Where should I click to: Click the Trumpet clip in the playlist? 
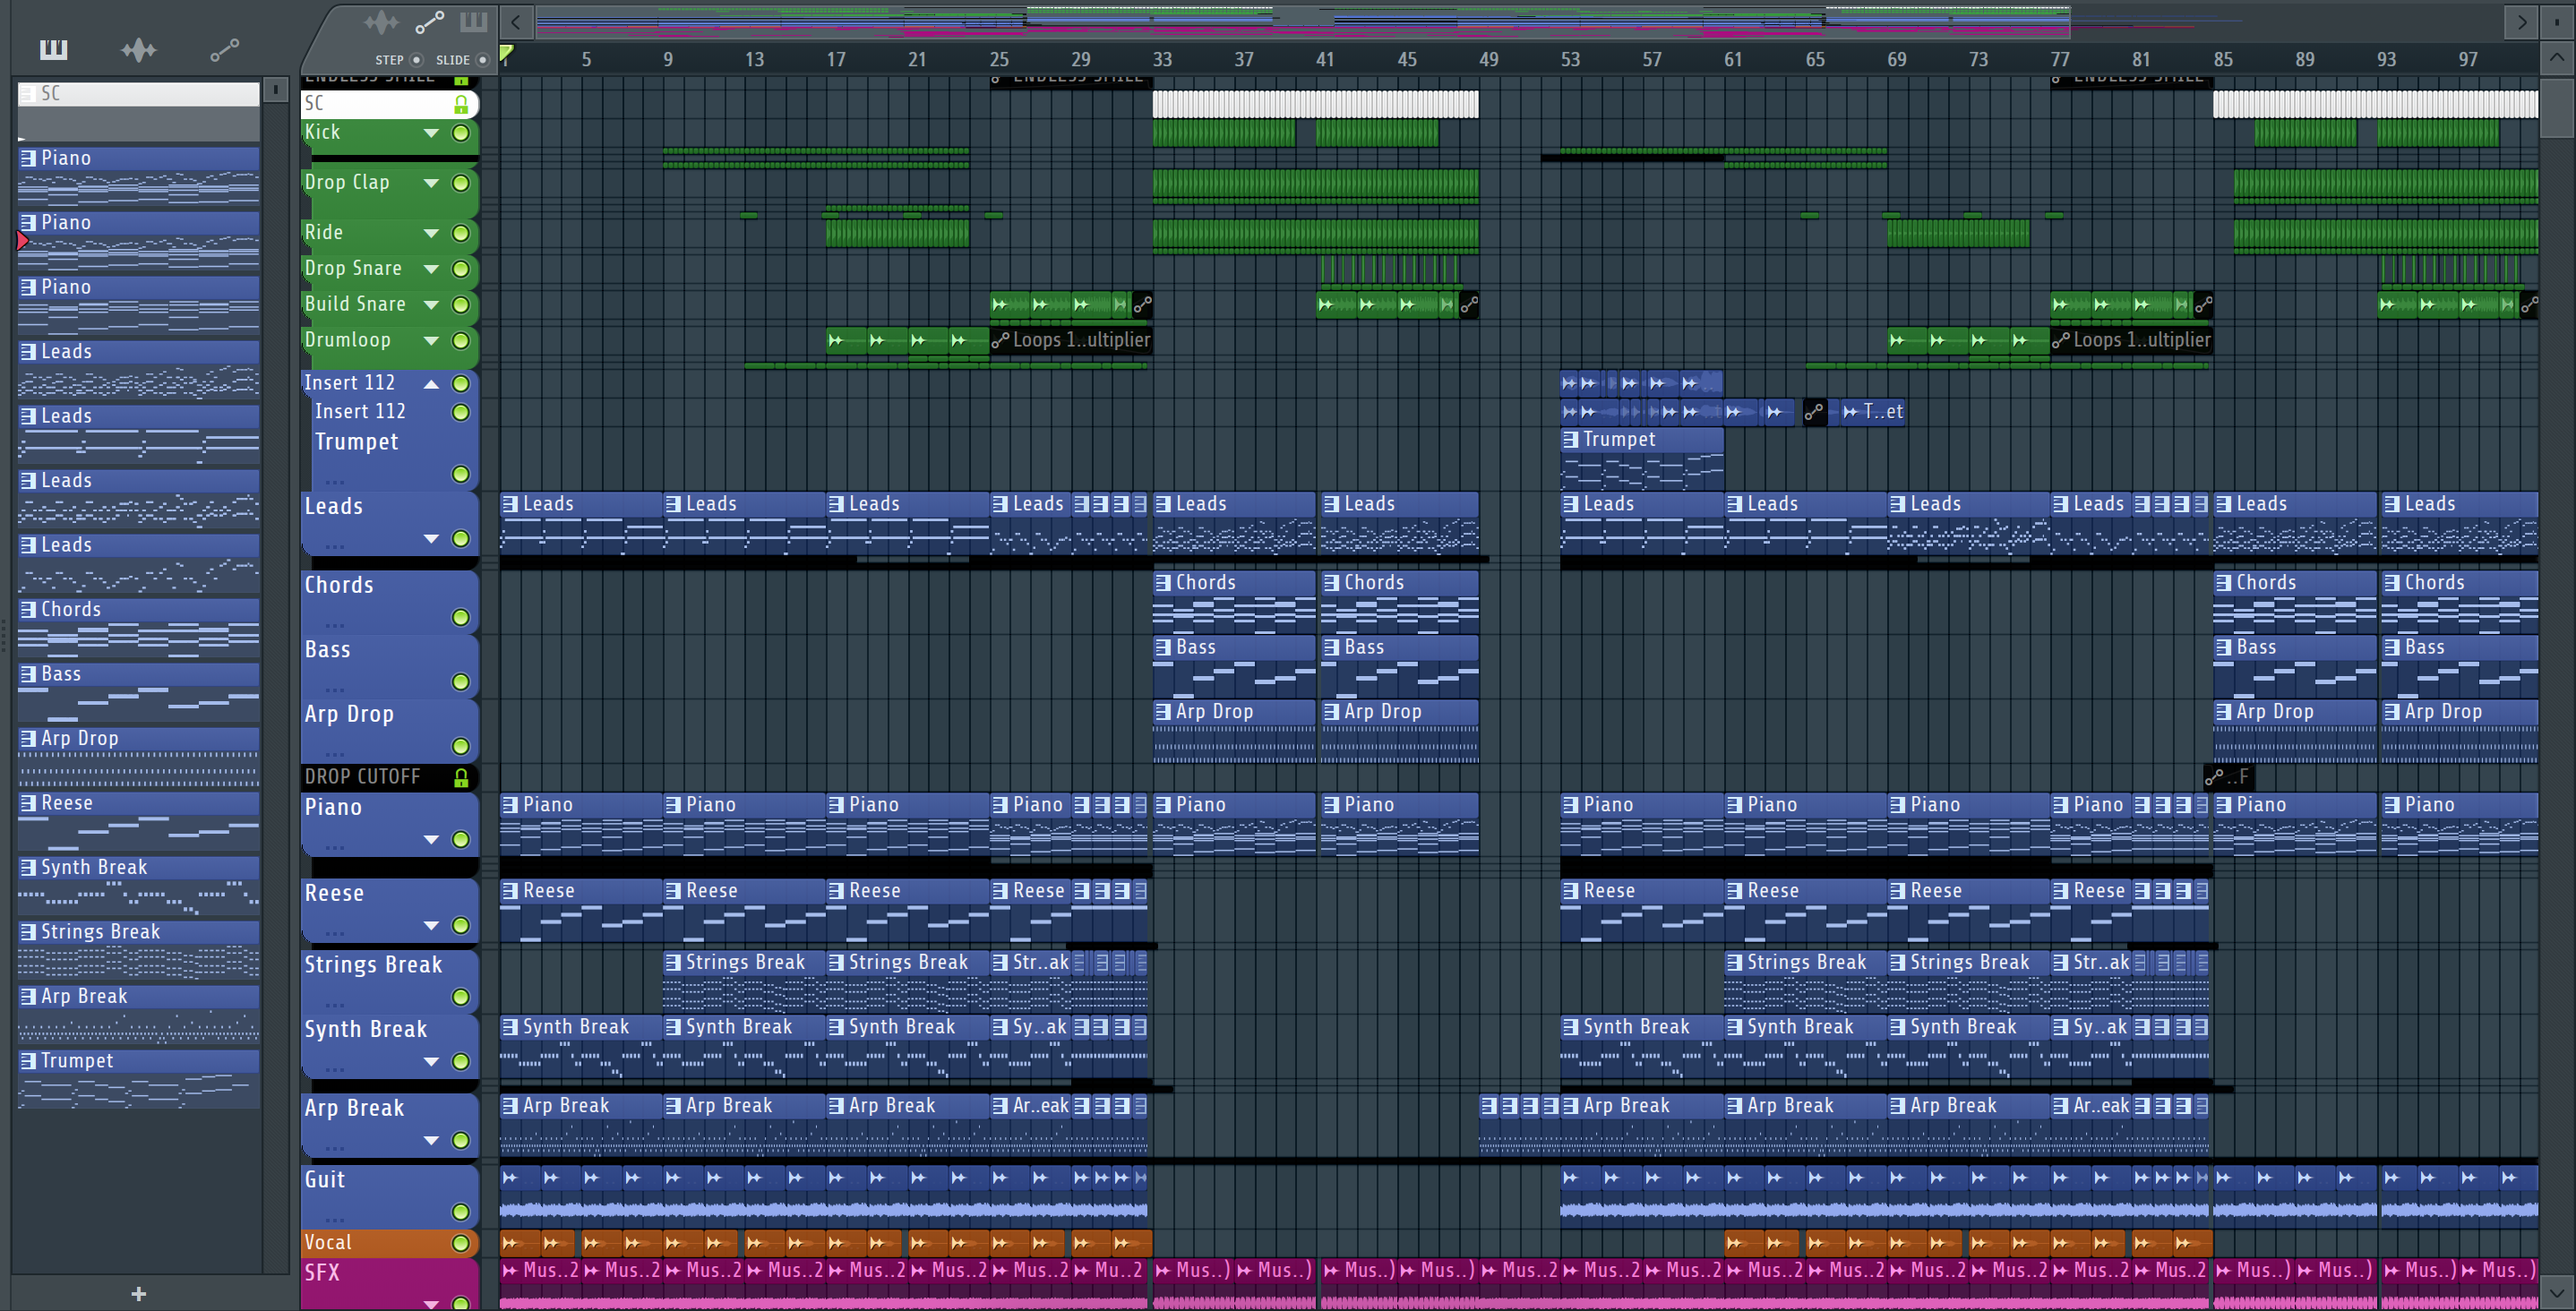(1641, 459)
